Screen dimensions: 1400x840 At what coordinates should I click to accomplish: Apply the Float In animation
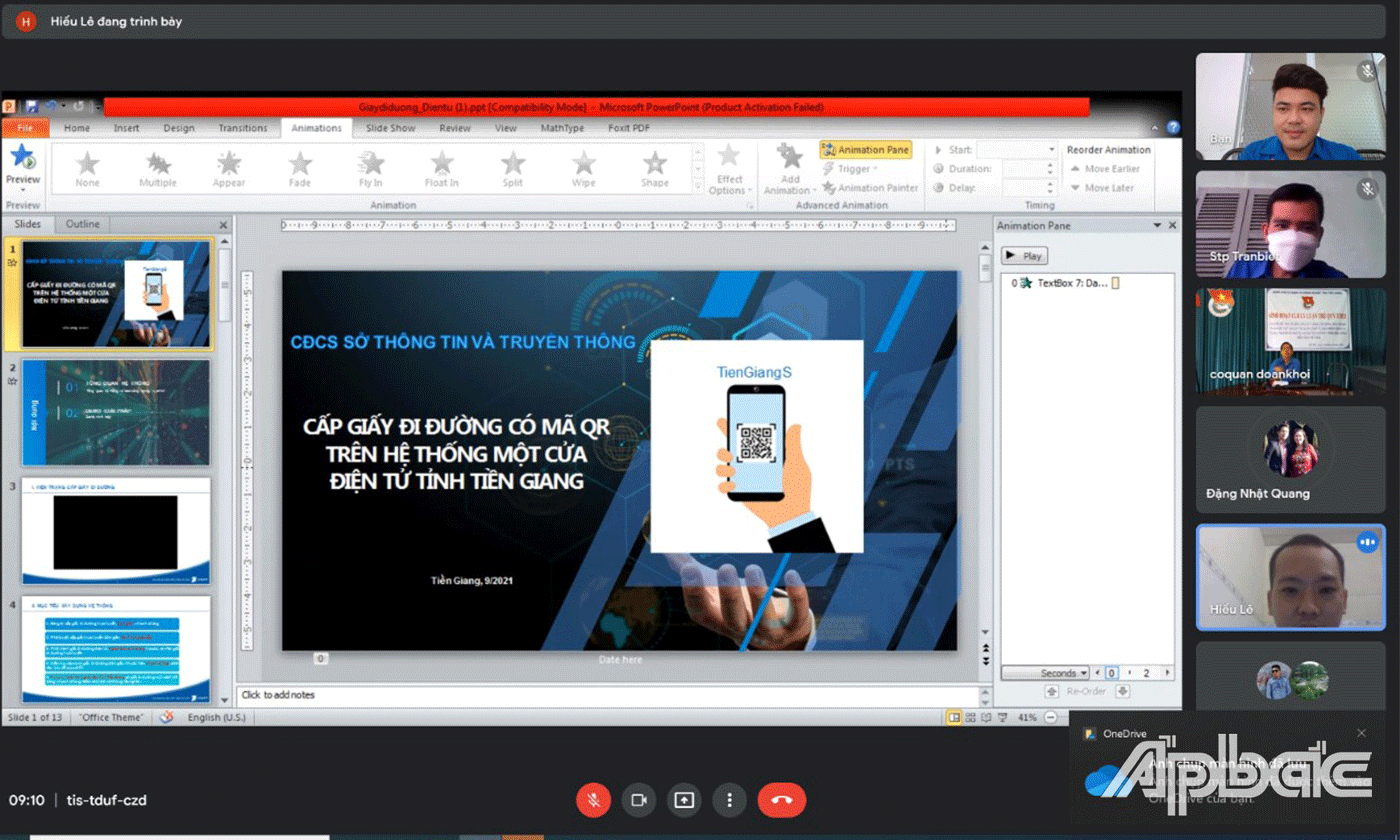[442, 169]
